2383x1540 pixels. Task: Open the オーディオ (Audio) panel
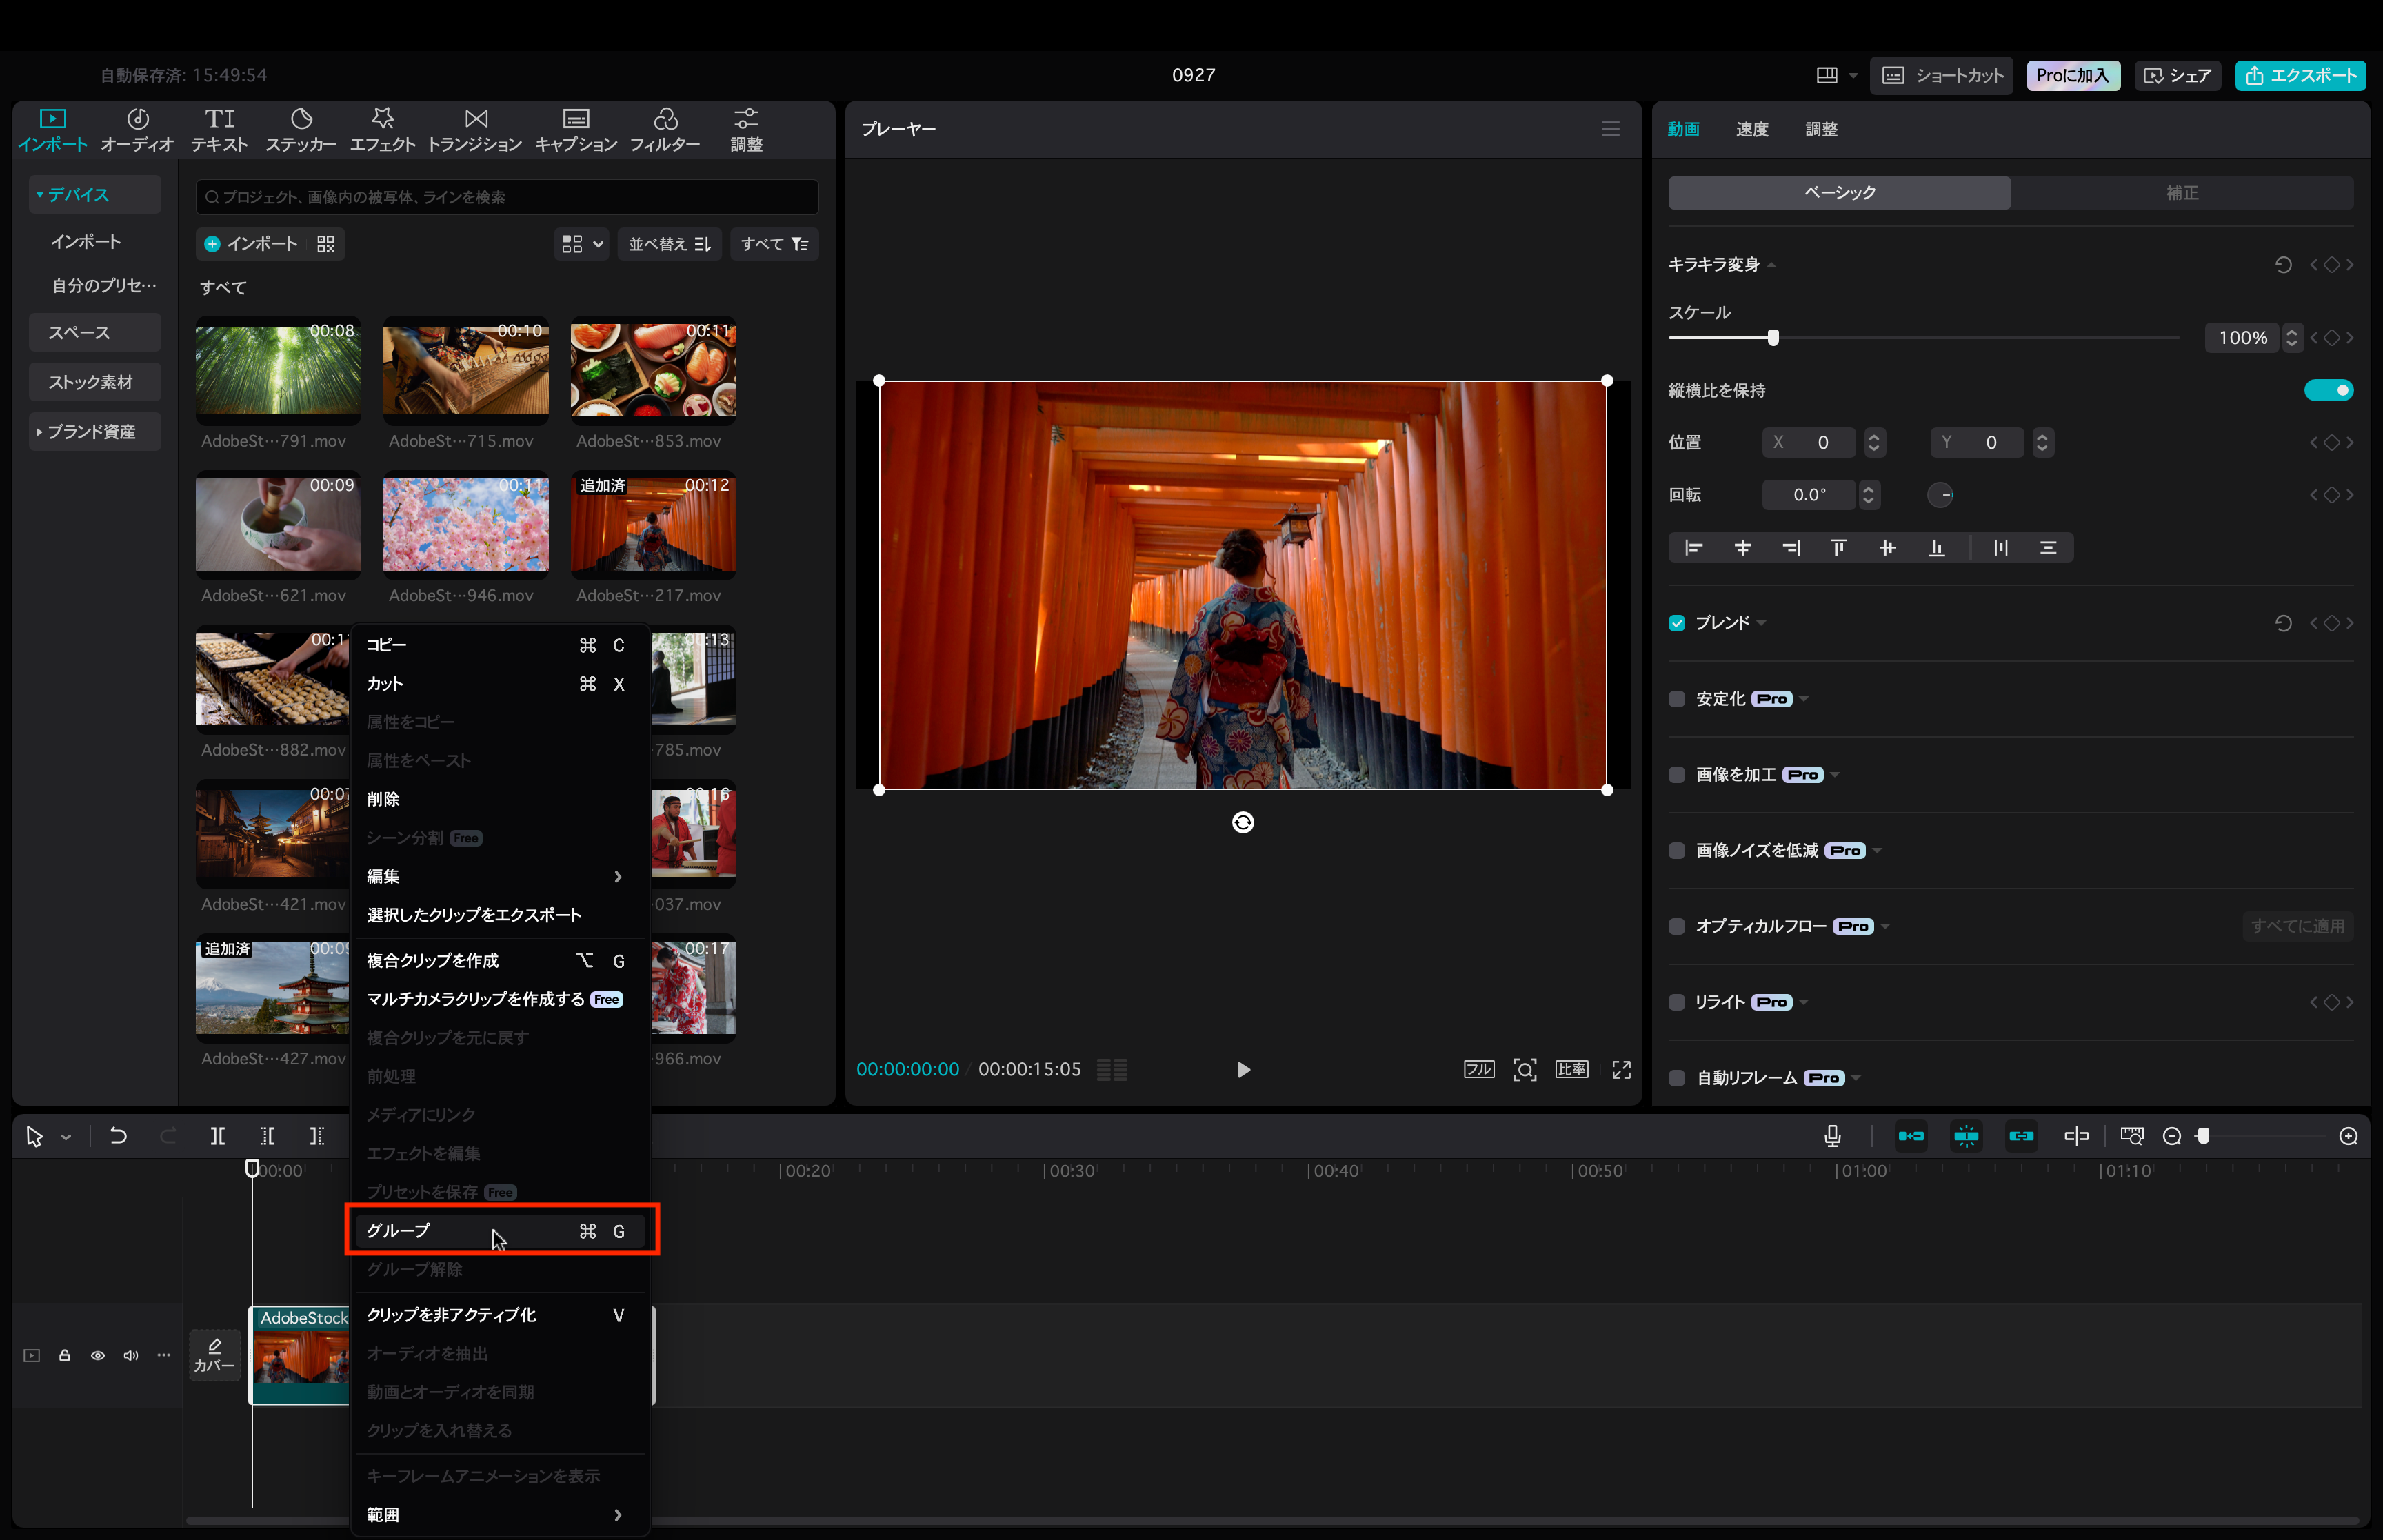(x=137, y=130)
